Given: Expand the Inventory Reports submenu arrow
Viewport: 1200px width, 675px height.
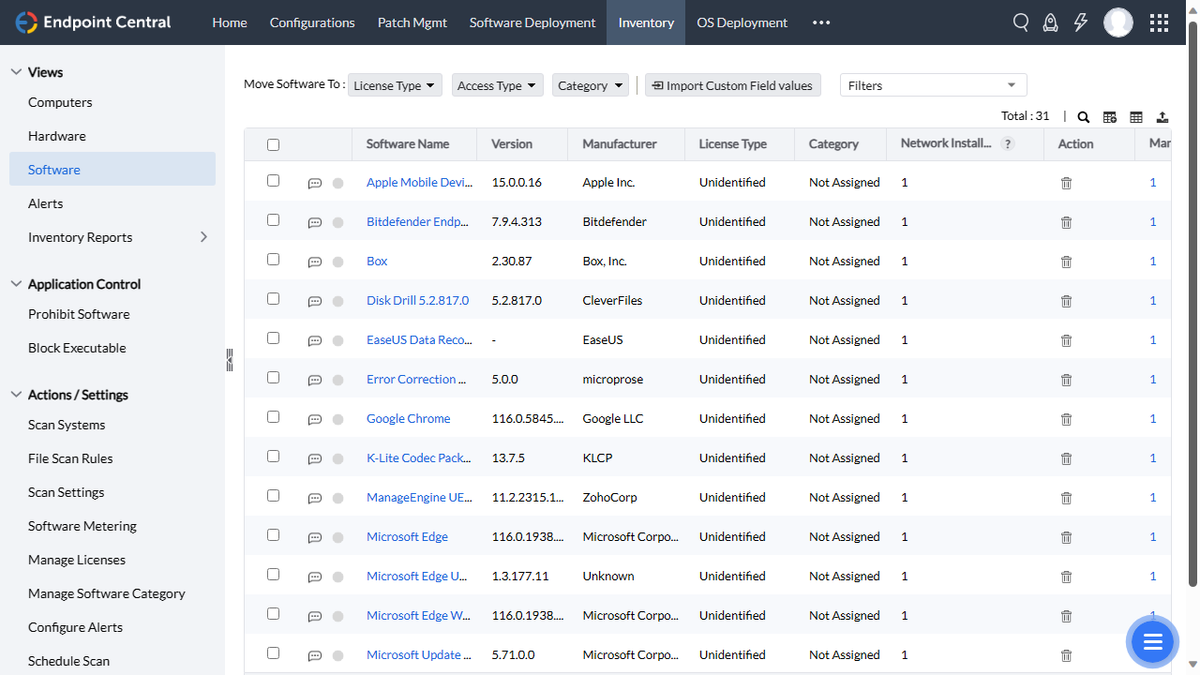Looking at the screenshot, I should [204, 237].
